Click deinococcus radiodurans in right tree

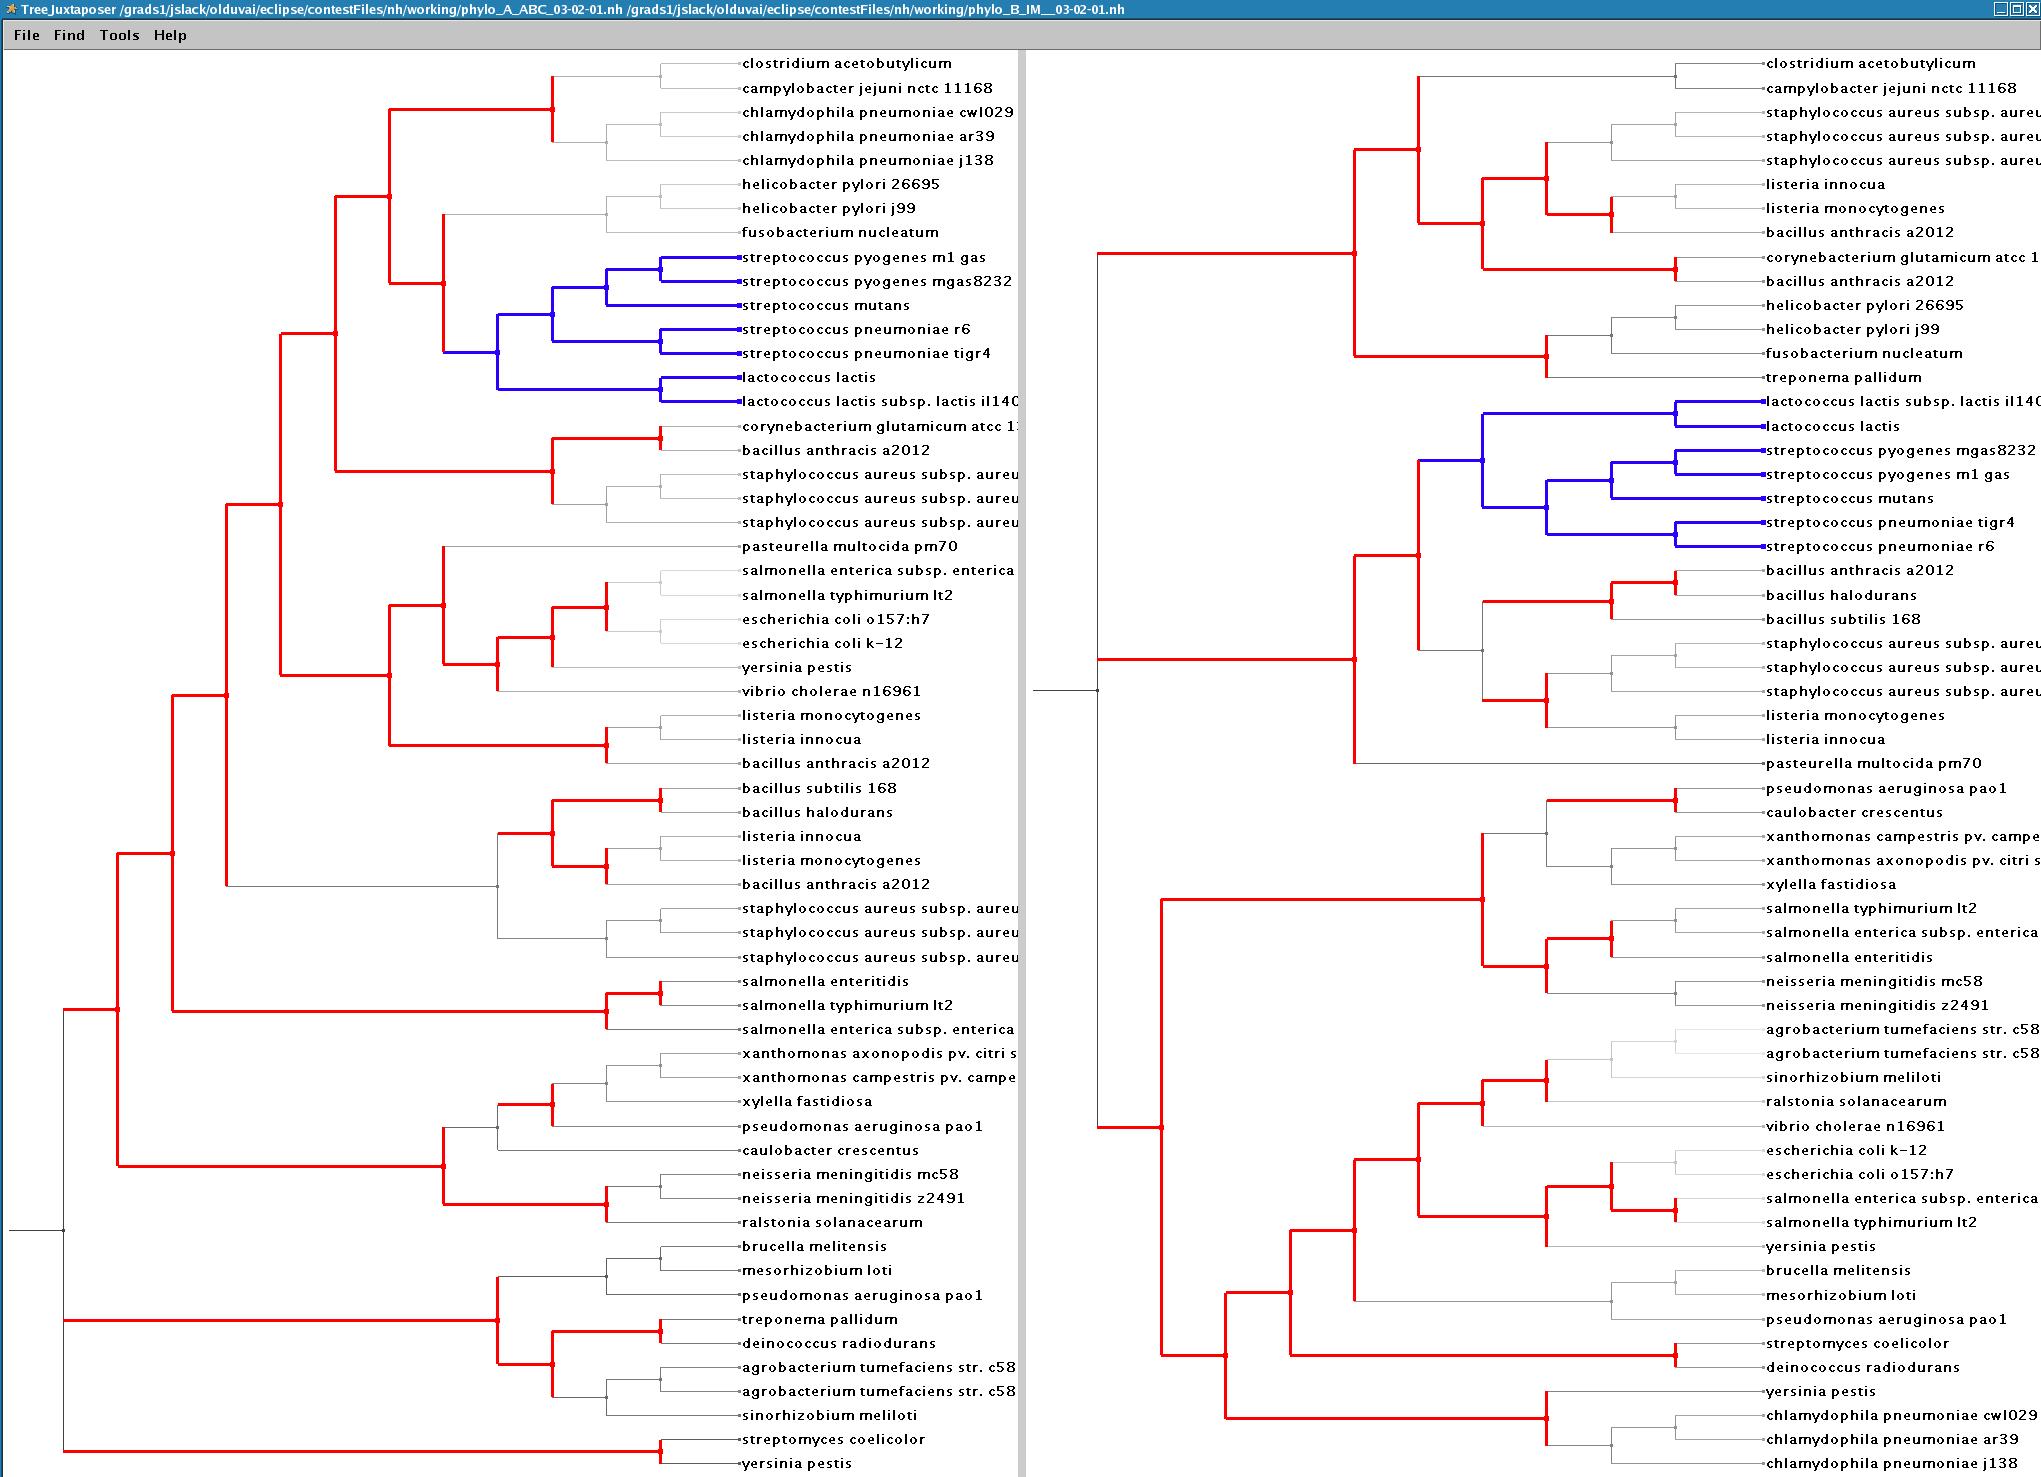pyautogui.click(x=1863, y=1367)
